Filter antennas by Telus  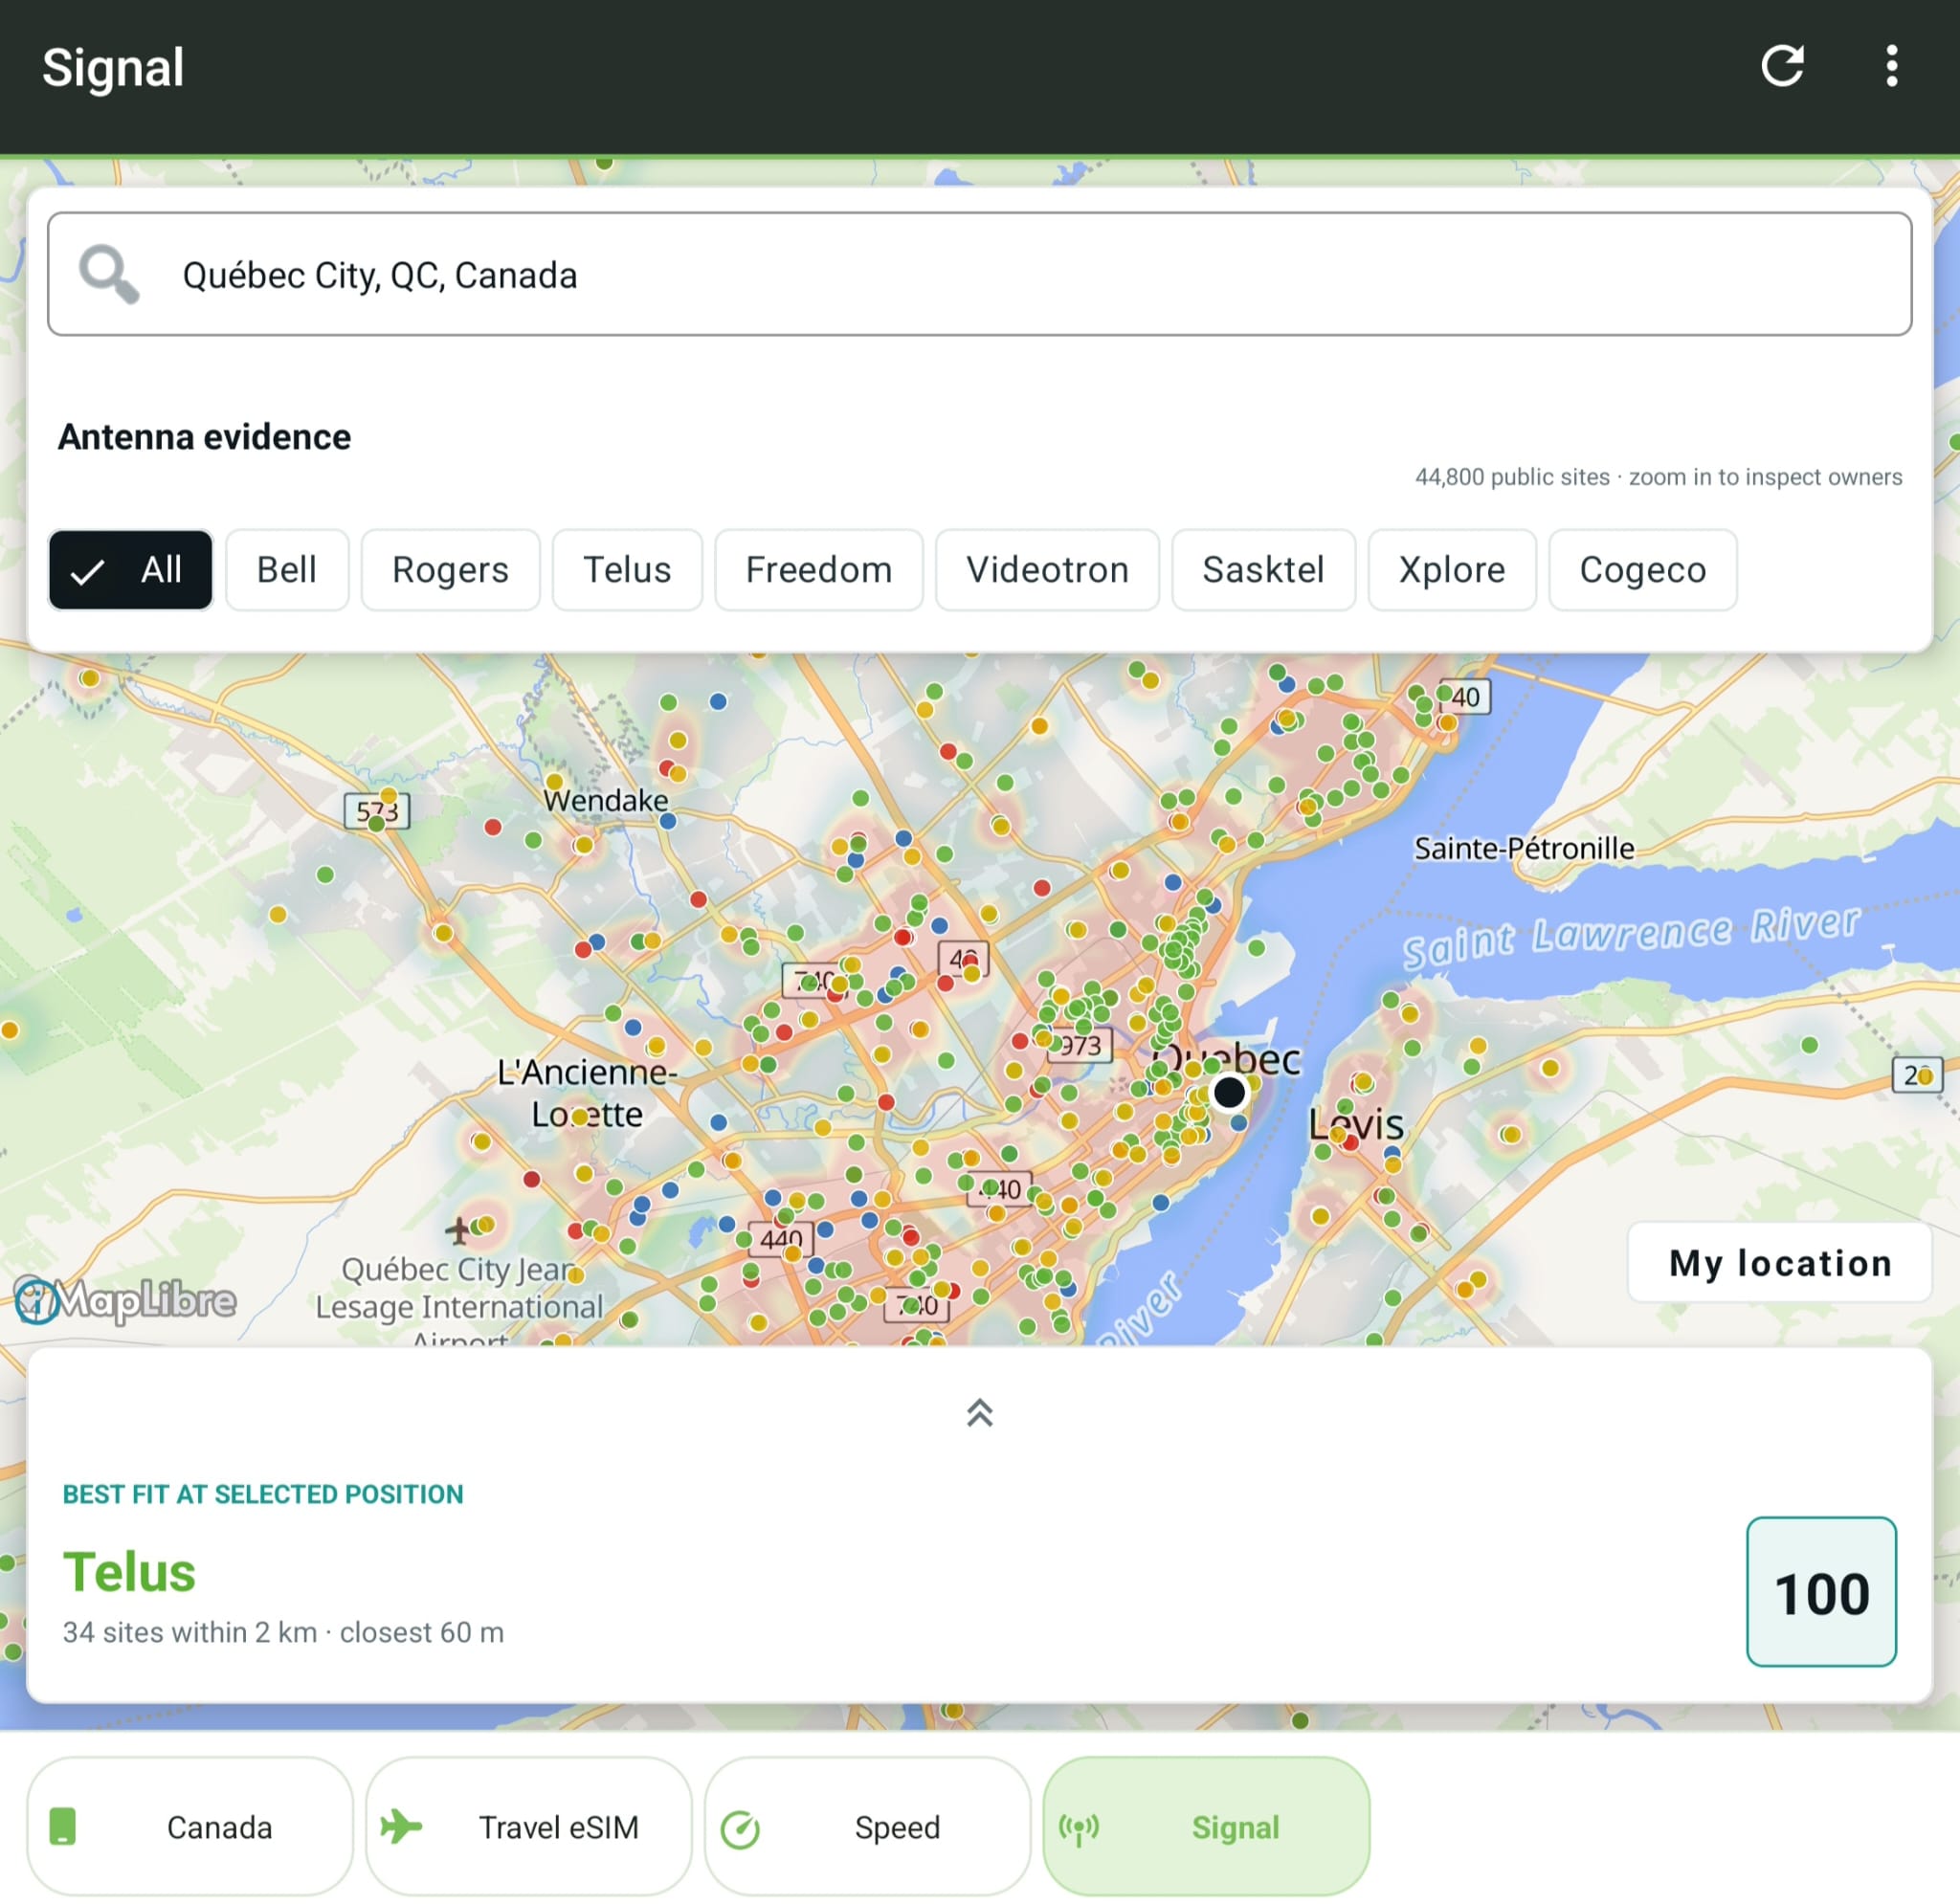click(x=627, y=569)
